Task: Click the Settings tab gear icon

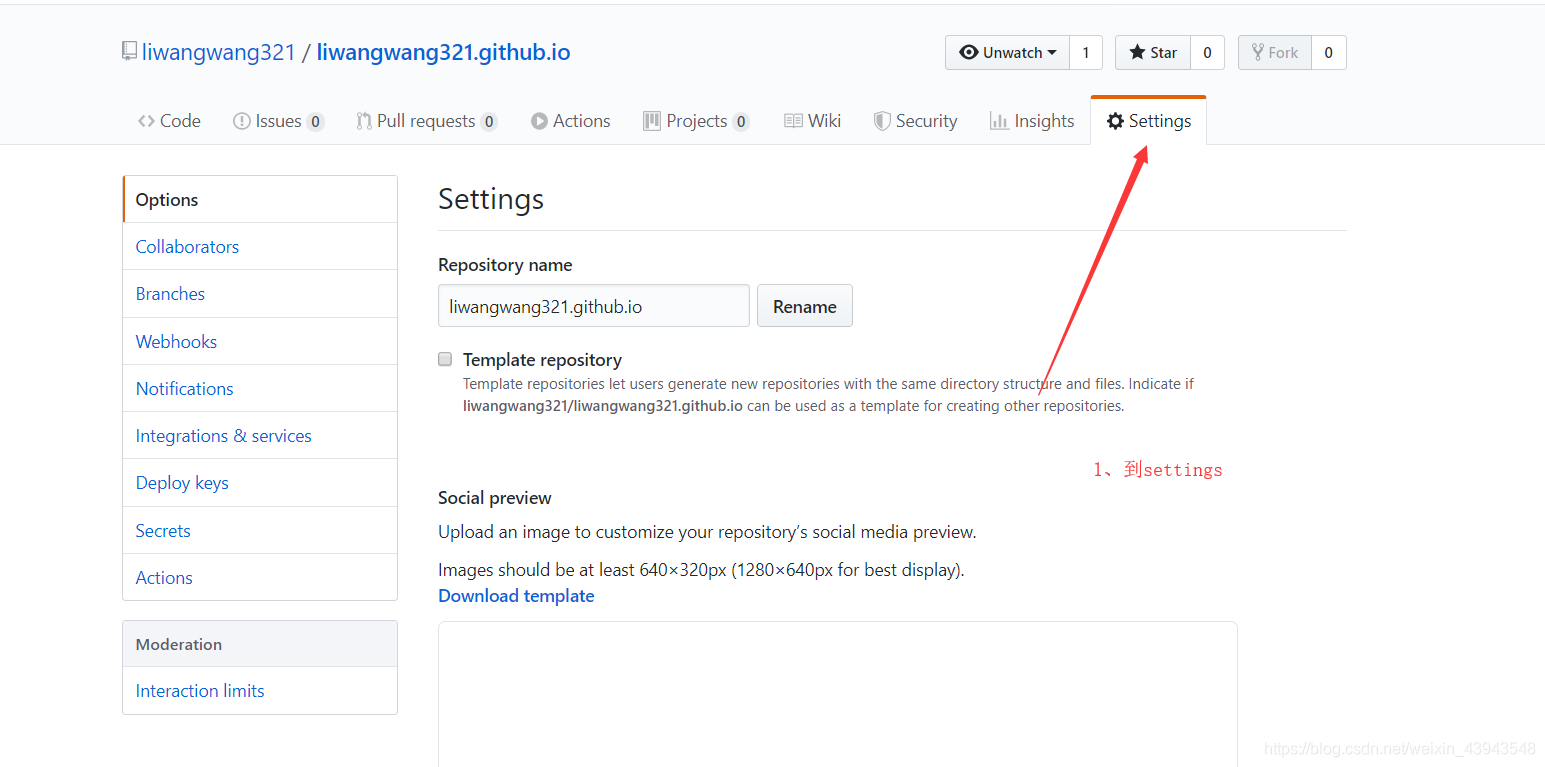Action: (x=1115, y=121)
